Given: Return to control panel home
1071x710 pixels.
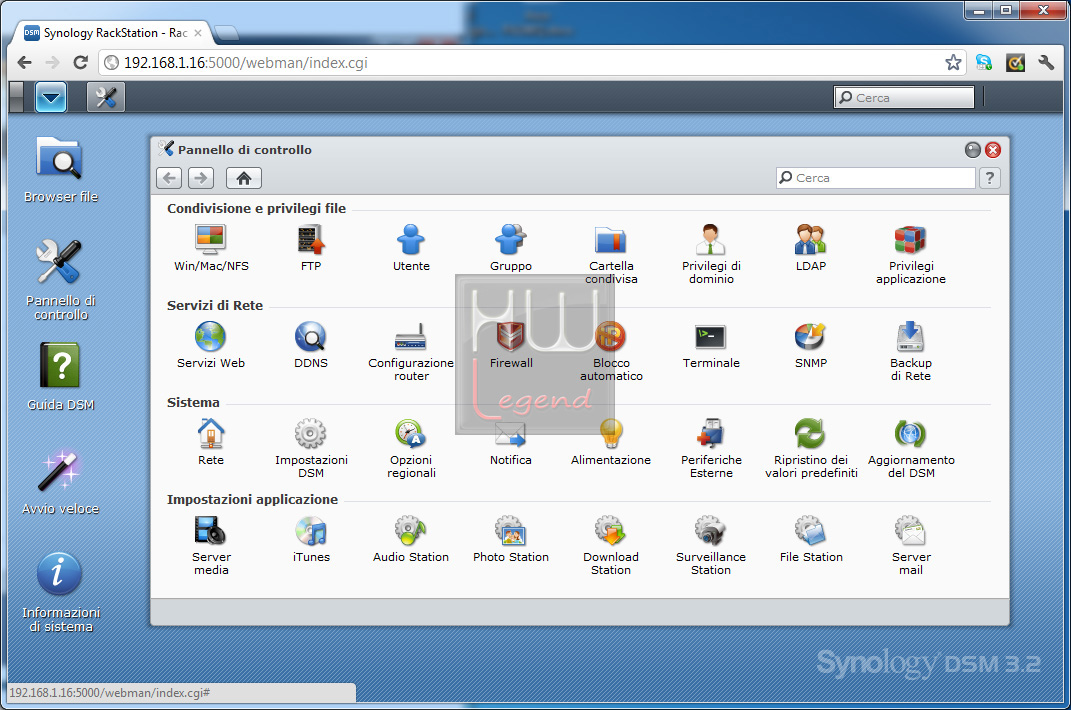Looking at the screenshot, I should pyautogui.click(x=244, y=178).
